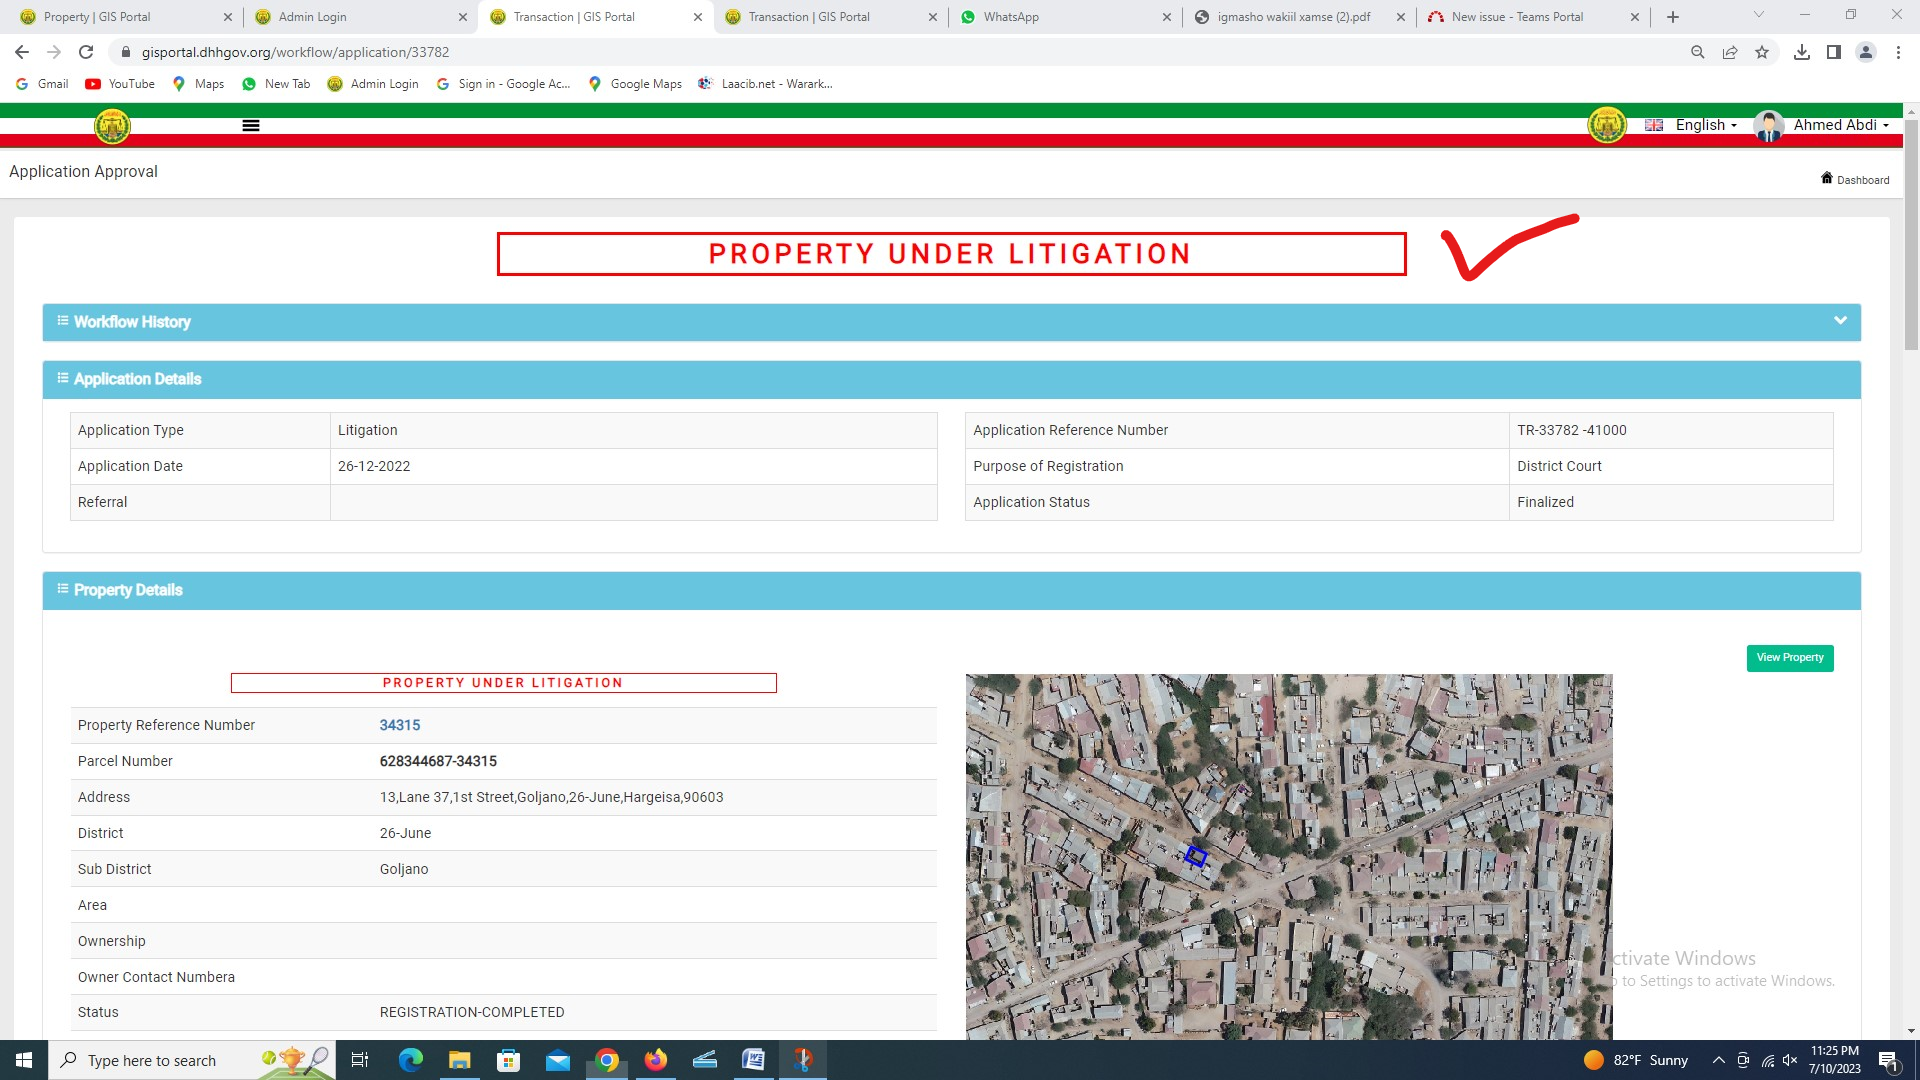Open Ahmed Abdi user dropdown

point(1841,125)
